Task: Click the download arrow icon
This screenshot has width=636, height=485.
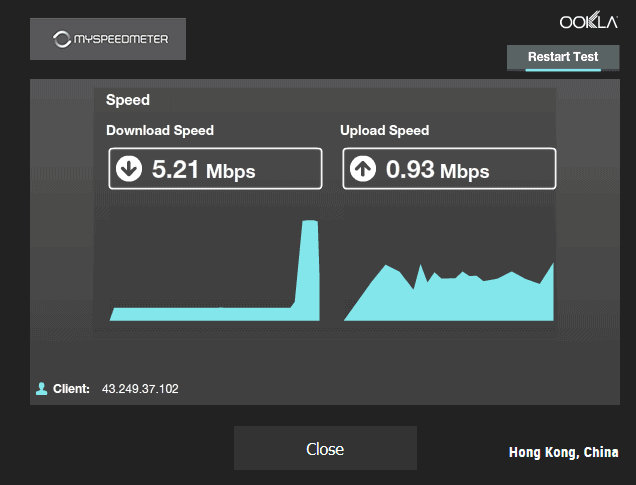Action: coord(129,169)
